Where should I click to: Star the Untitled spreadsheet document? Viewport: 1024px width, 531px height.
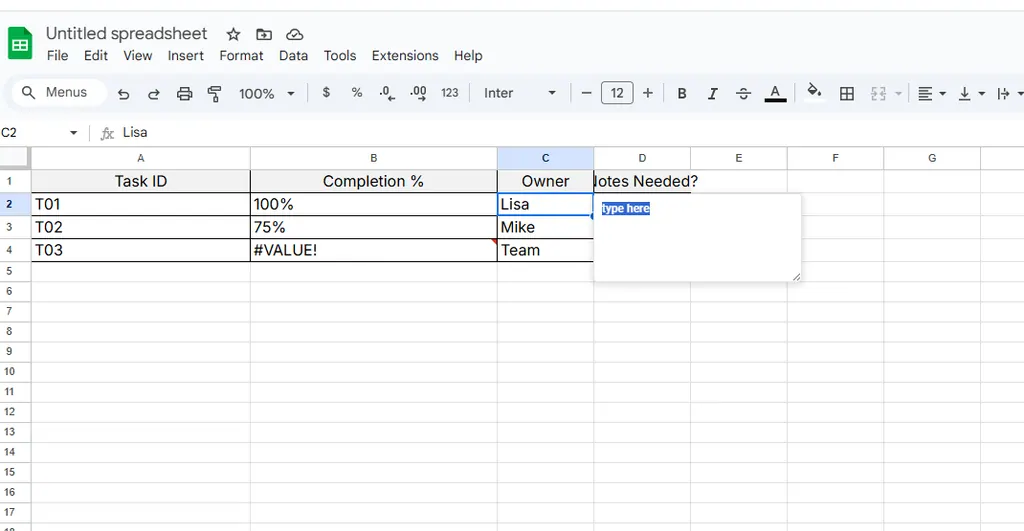click(x=233, y=34)
